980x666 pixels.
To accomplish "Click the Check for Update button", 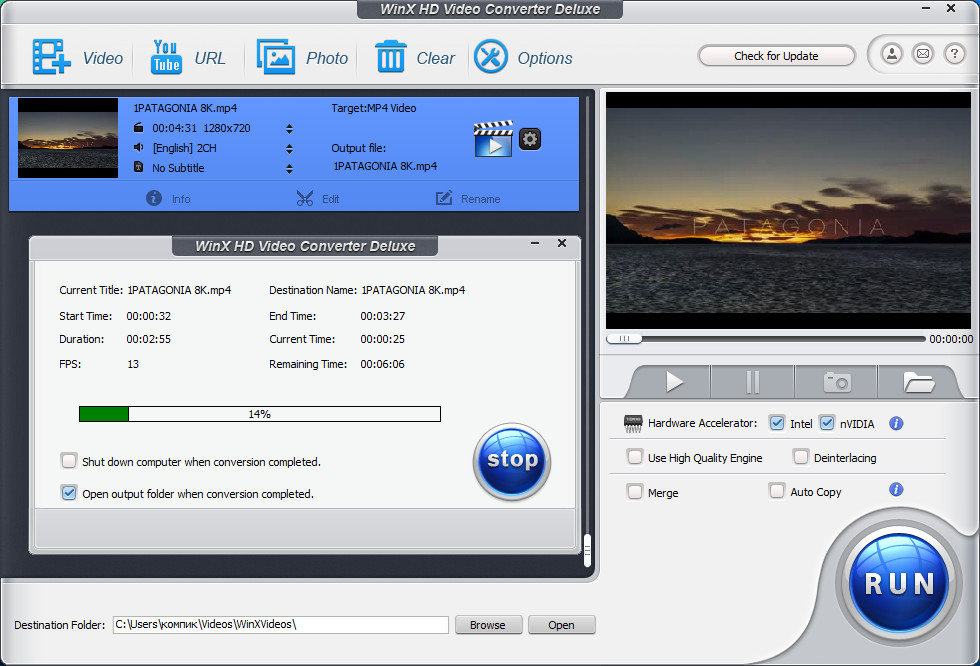I will coord(776,56).
